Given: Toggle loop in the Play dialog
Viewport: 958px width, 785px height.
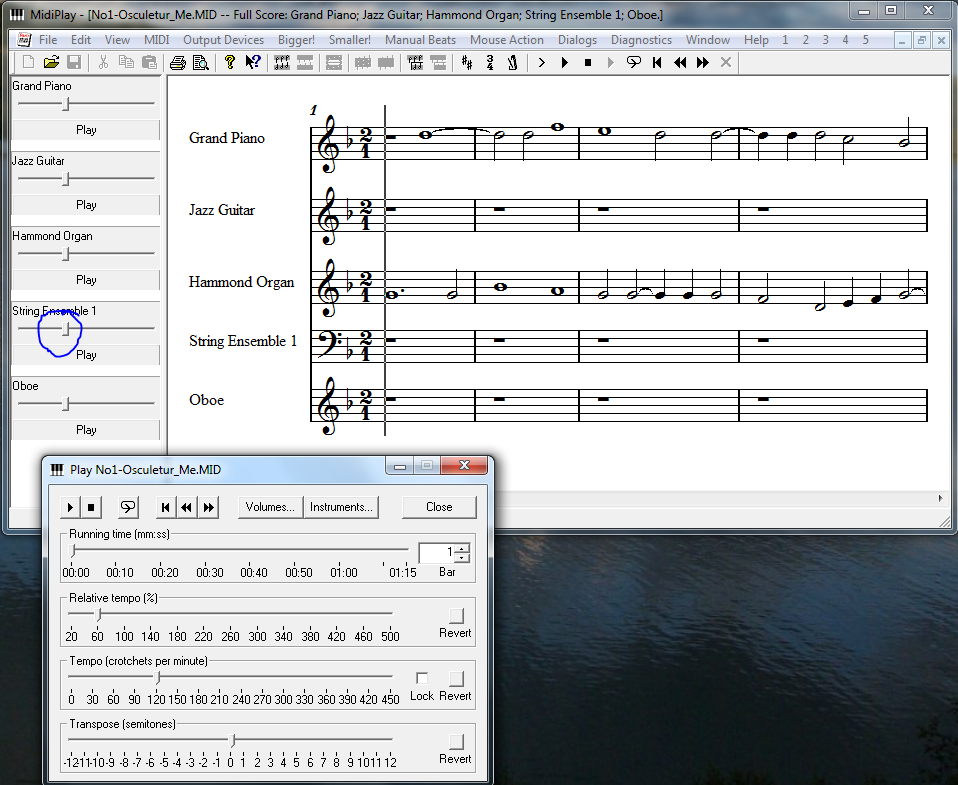Looking at the screenshot, I should pos(128,507).
